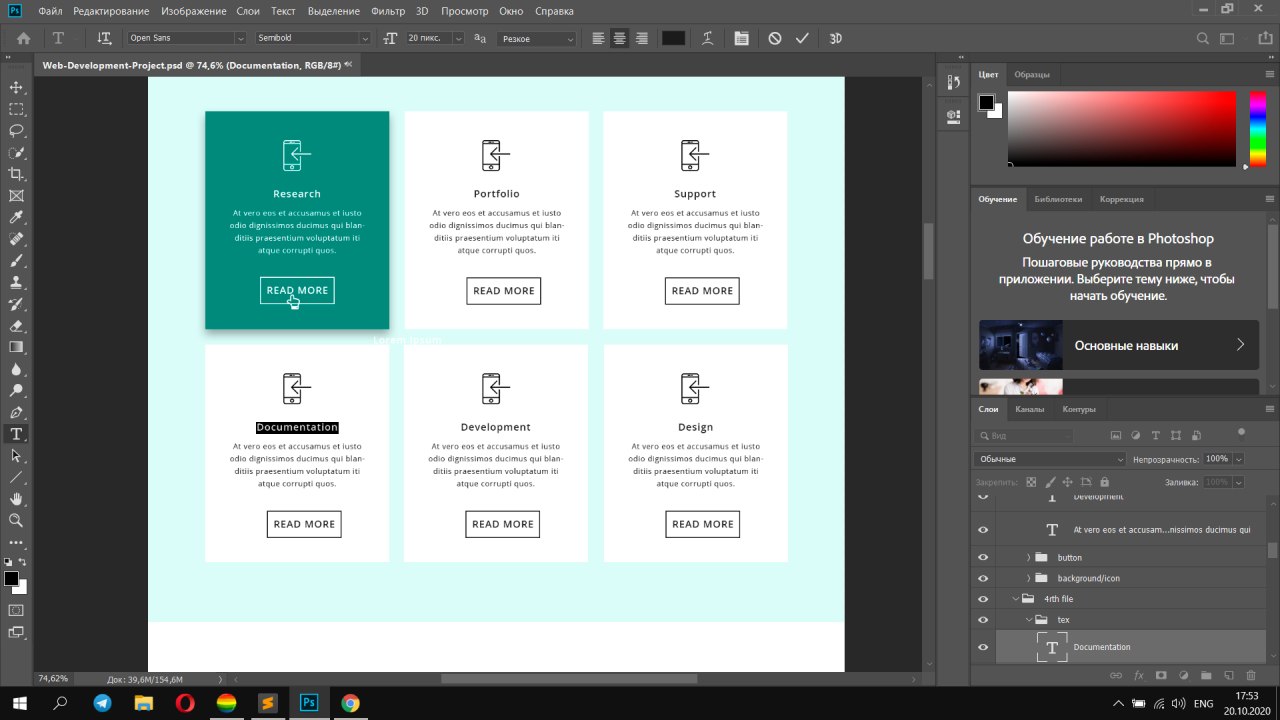Select the Path Selection tool

16,455
